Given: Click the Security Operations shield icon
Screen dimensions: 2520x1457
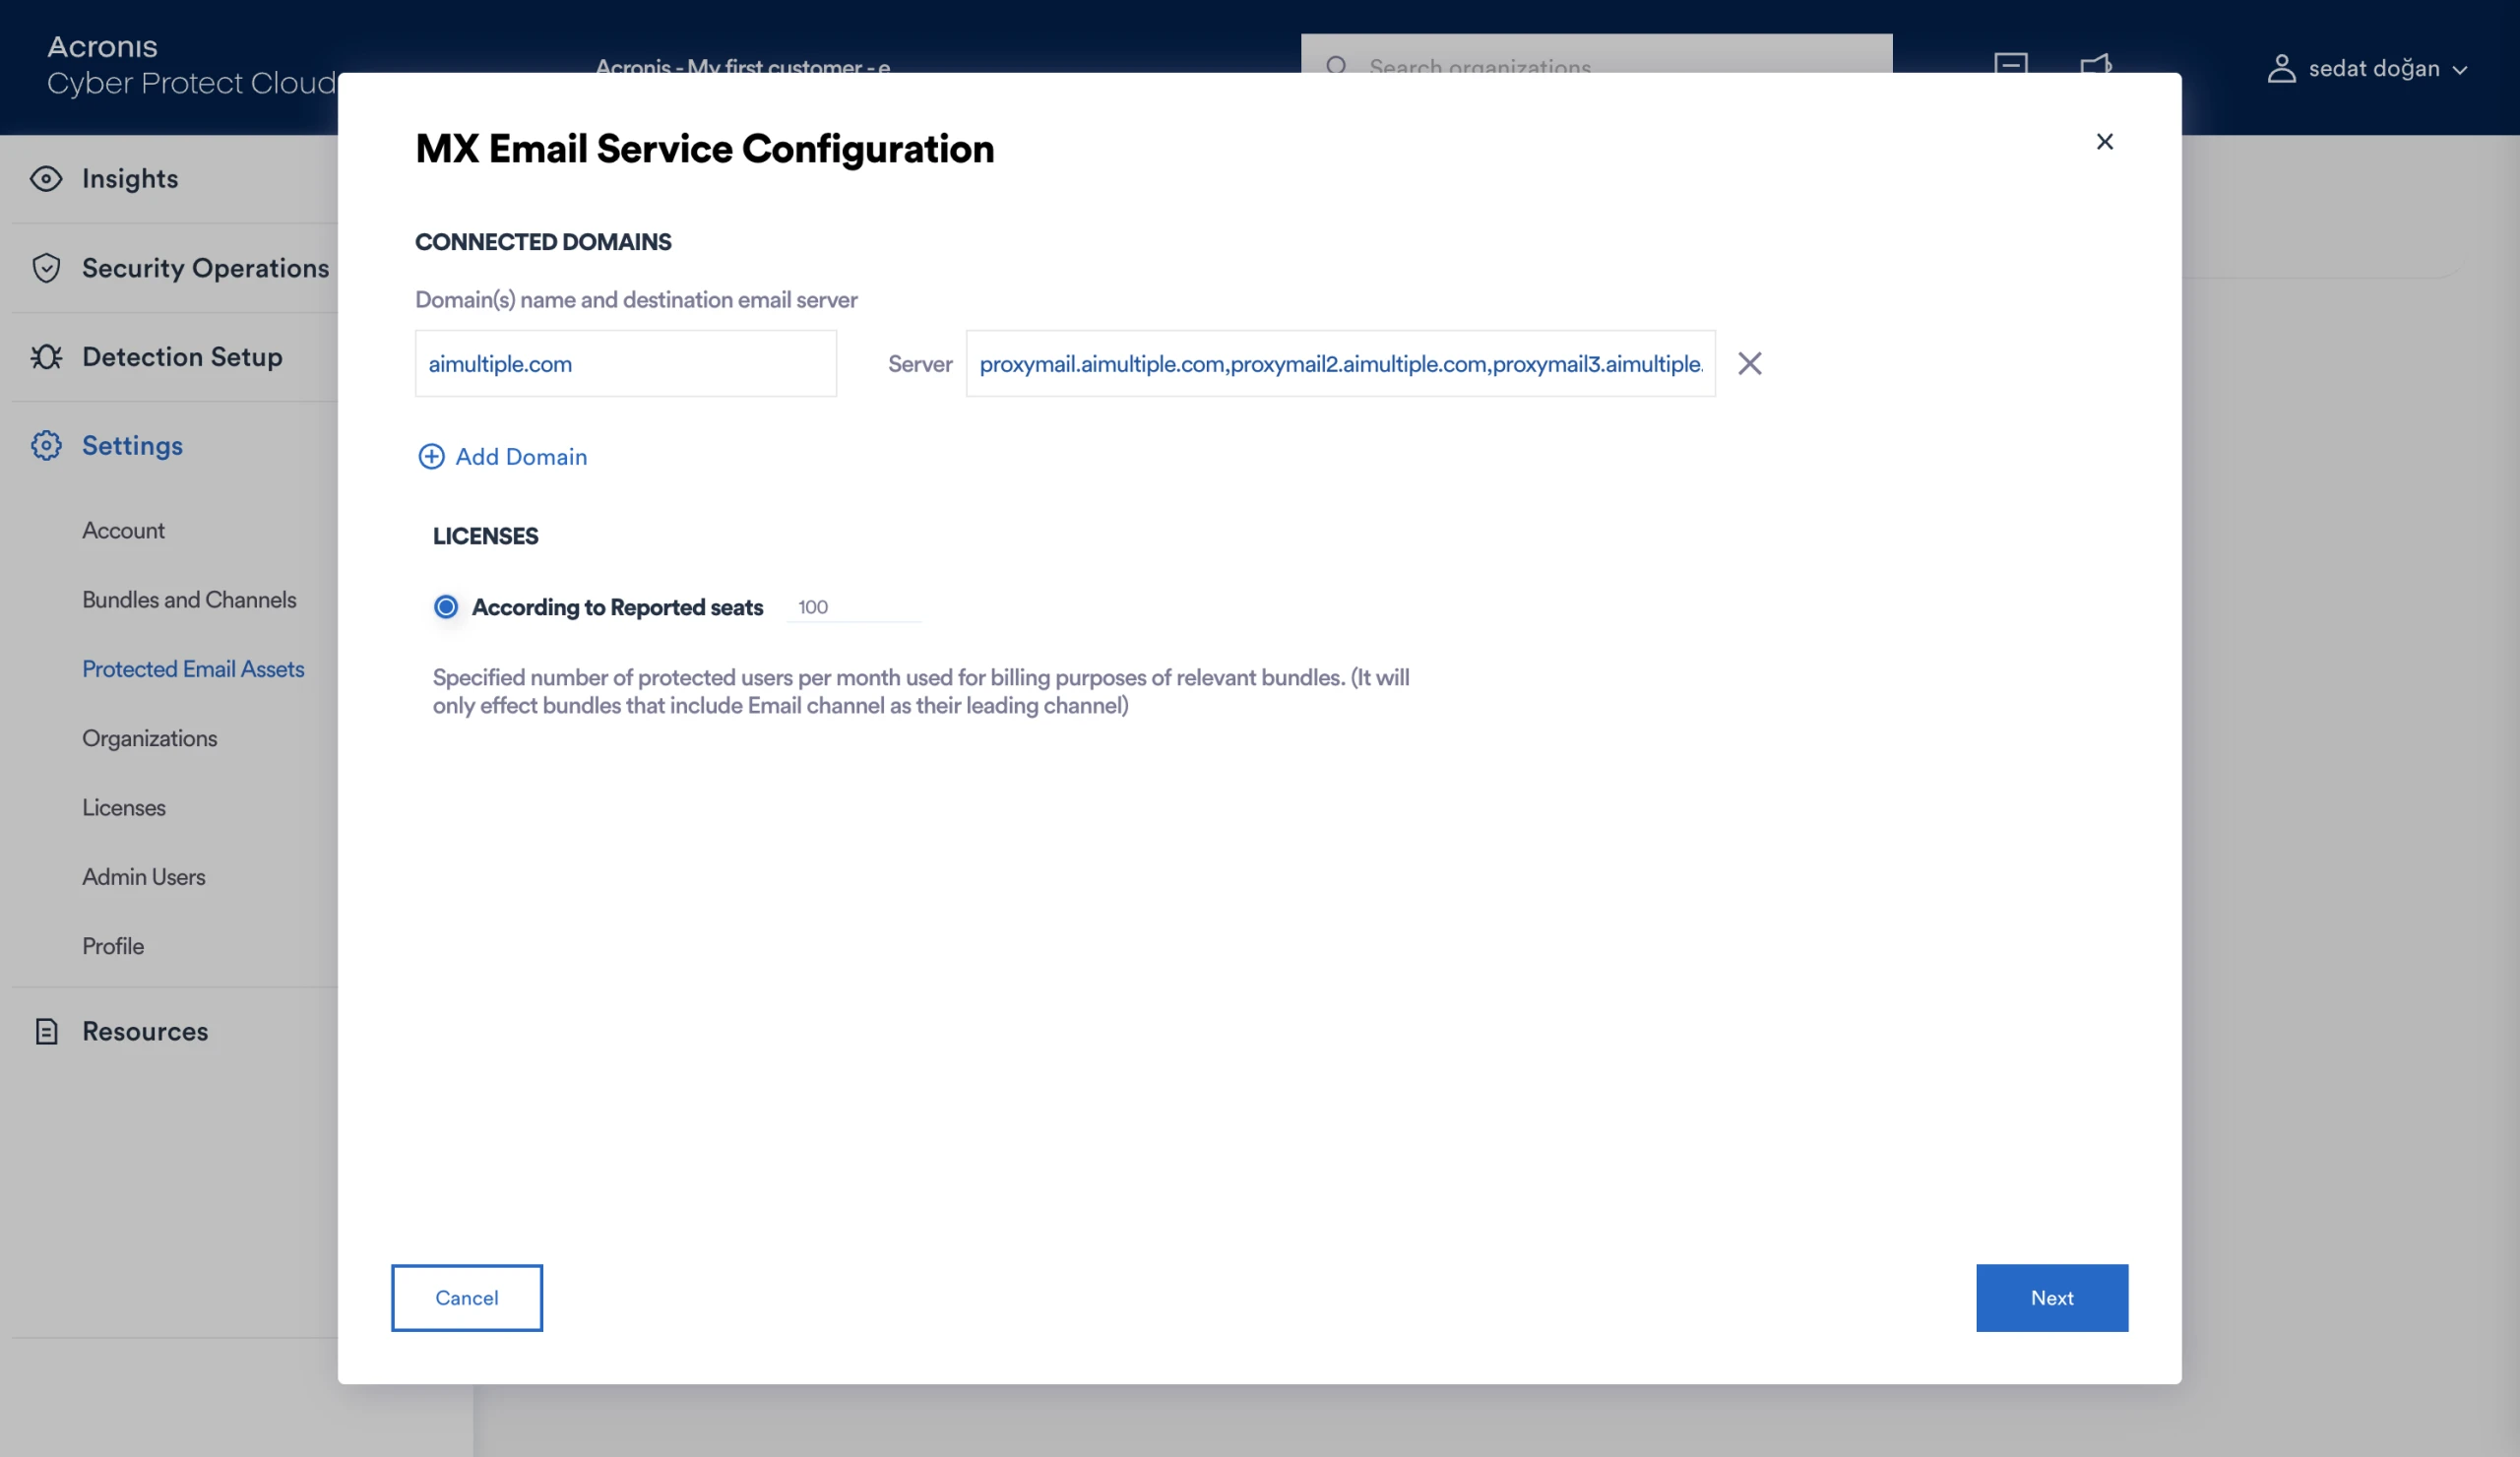Looking at the screenshot, I should (46, 268).
